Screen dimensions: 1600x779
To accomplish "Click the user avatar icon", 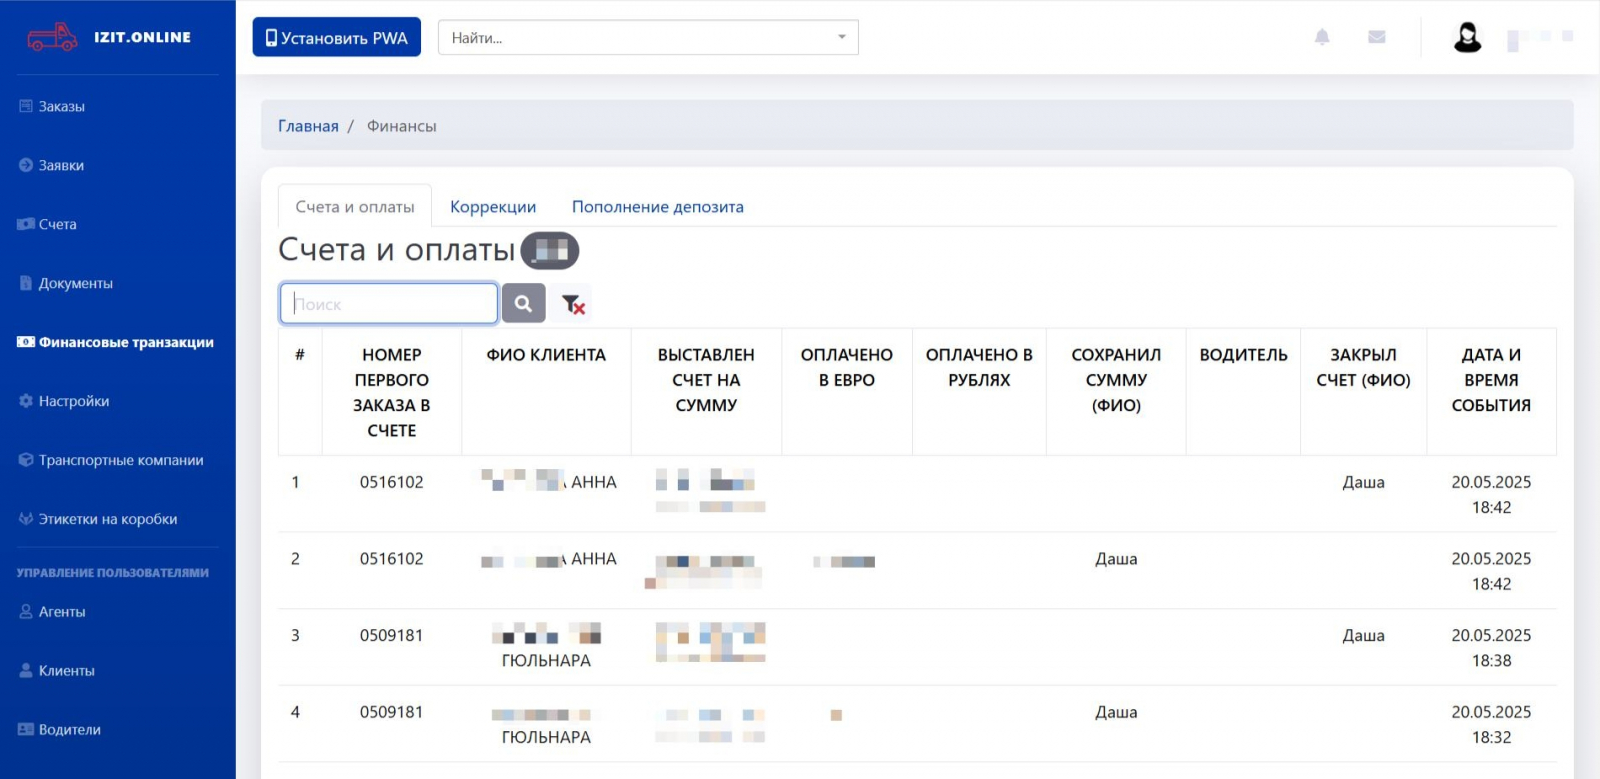I will pos(1467,38).
